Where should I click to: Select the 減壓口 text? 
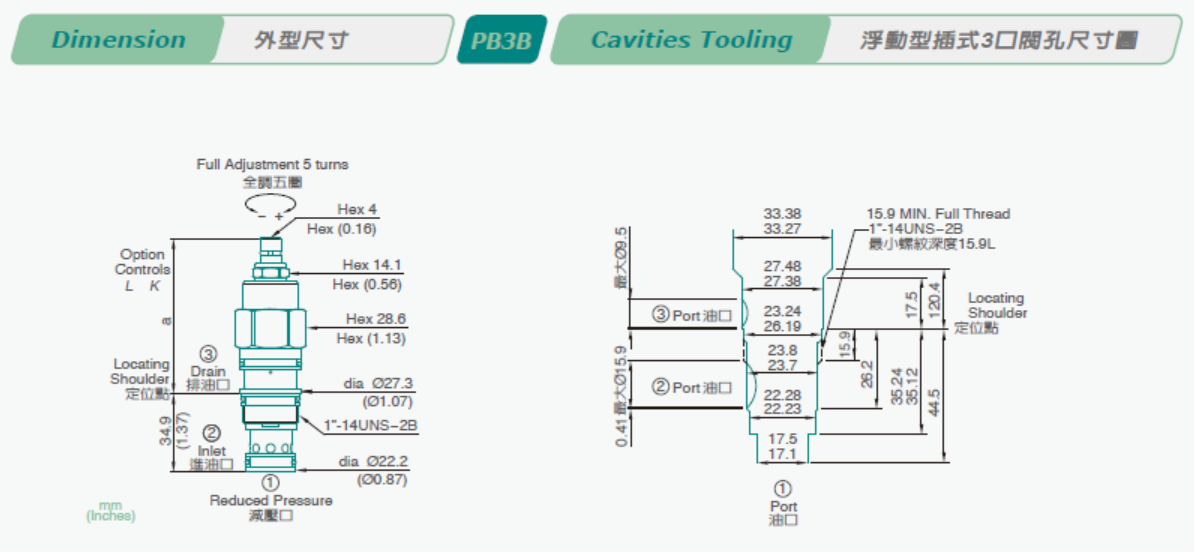(271, 516)
